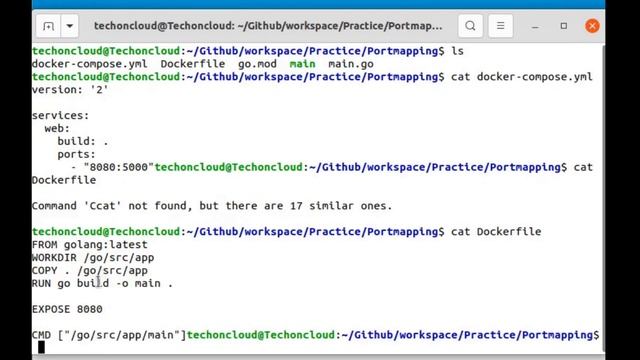Click go.mod in ls output
The width and height of the screenshot is (640, 360).
pos(257,64)
